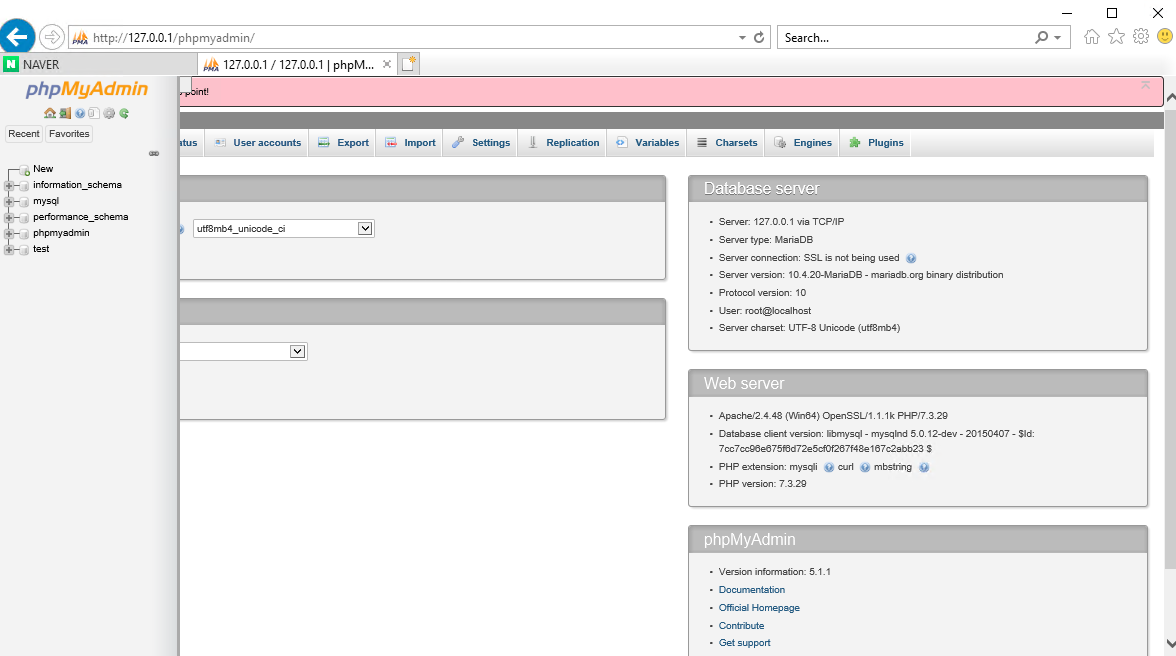The height and width of the screenshot is (656, 1176).
Task: Open the Replication tab
Action: 563,142
